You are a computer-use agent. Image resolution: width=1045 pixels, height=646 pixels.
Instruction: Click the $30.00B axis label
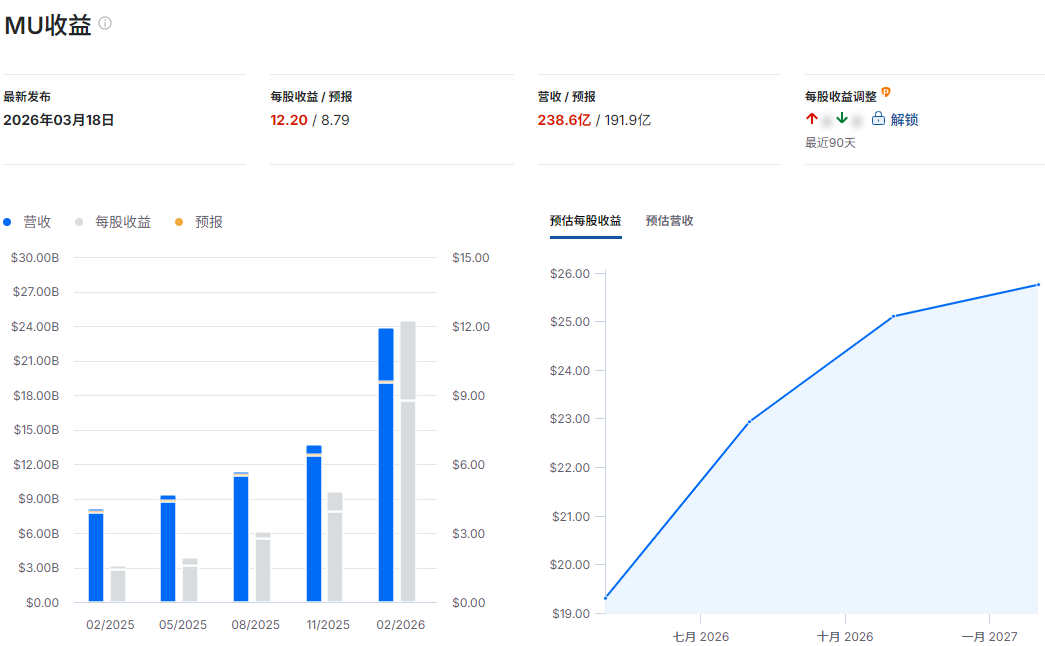coord(35,257)
